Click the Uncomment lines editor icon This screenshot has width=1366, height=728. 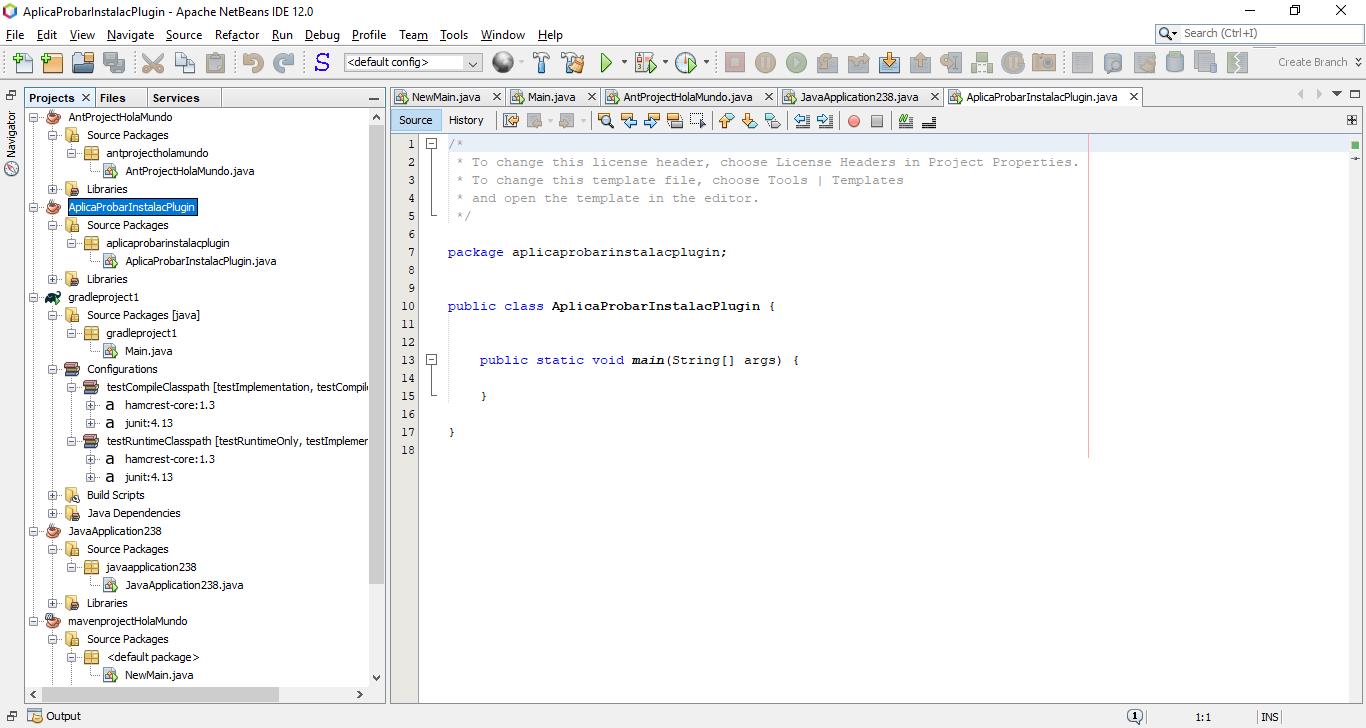[929, 121]
